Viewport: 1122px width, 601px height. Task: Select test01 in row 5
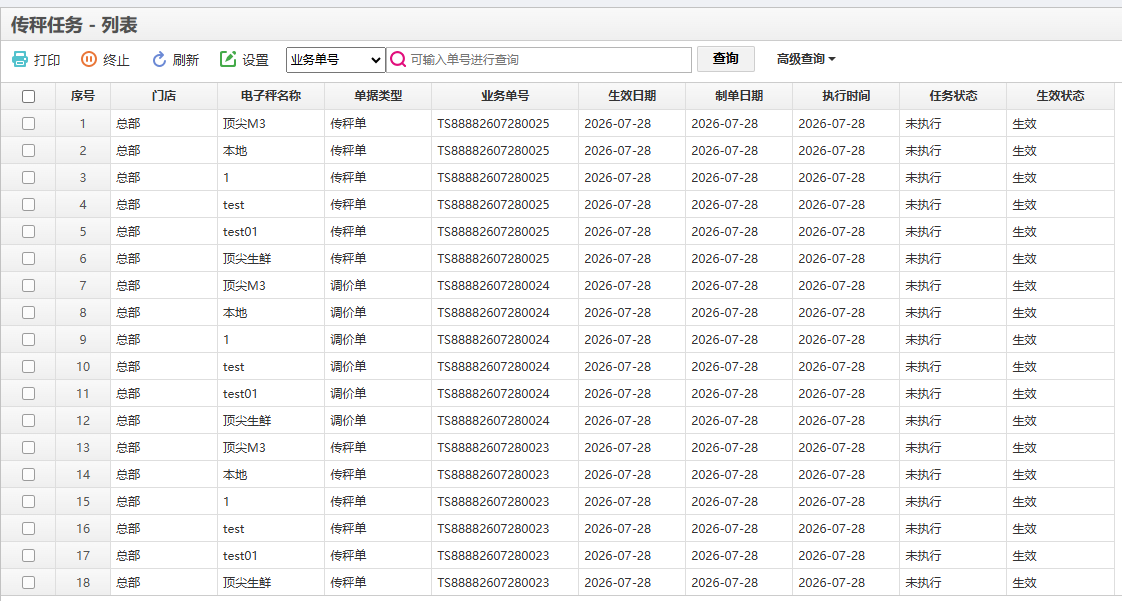click(240, 232)
